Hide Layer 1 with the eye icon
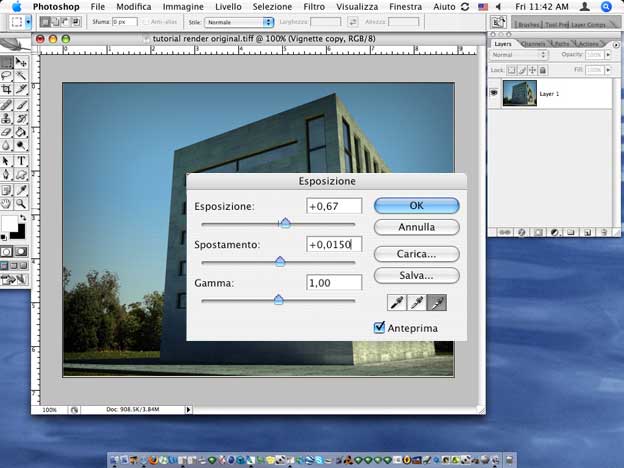 [494, 92]
